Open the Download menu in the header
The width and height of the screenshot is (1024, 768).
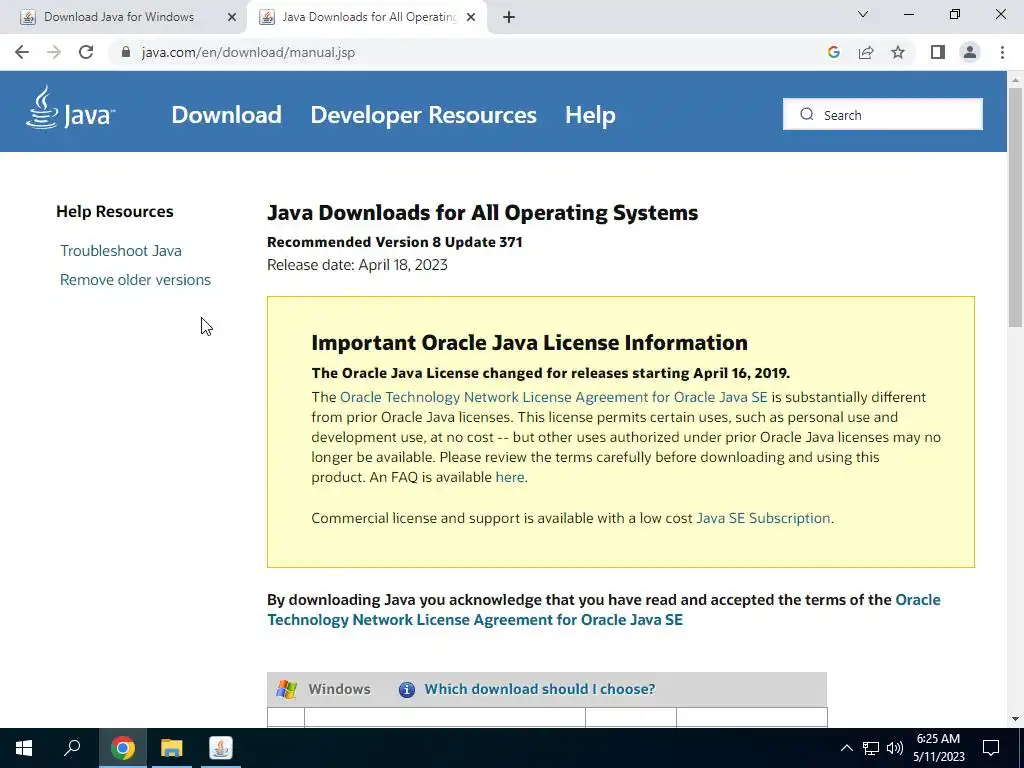(x=226, y=115)
